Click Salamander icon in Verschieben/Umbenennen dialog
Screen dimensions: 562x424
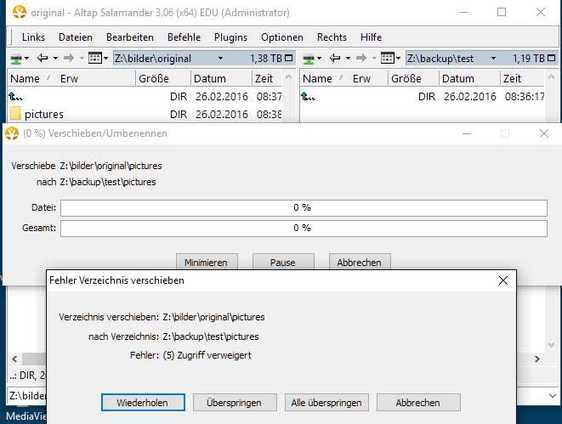coord(12,133)
